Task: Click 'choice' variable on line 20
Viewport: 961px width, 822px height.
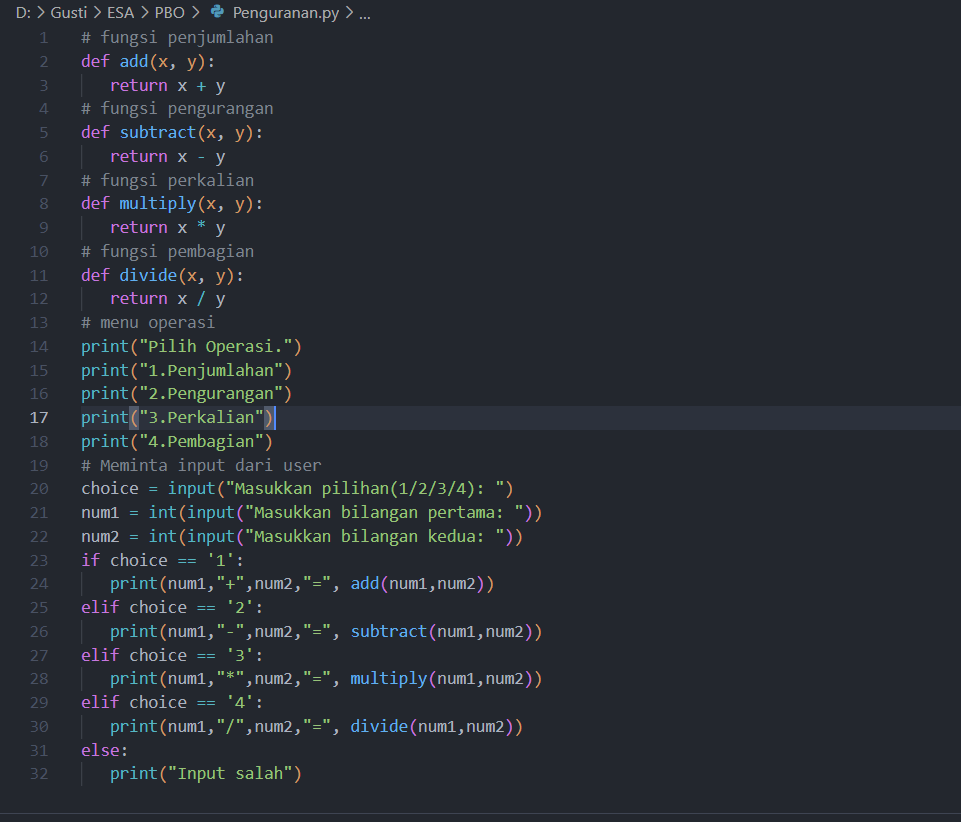Action: click(110, 489)
